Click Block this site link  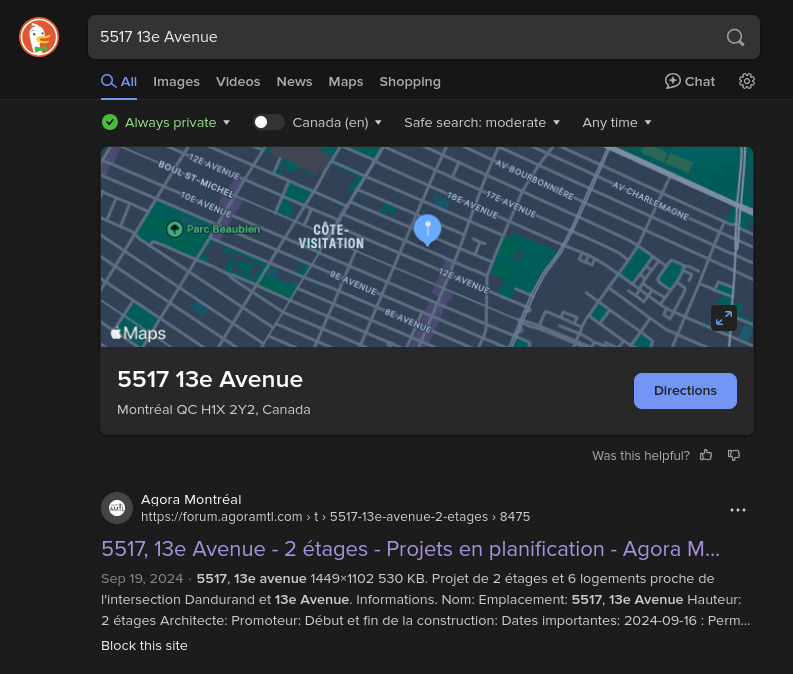click(x=144, y=646)
